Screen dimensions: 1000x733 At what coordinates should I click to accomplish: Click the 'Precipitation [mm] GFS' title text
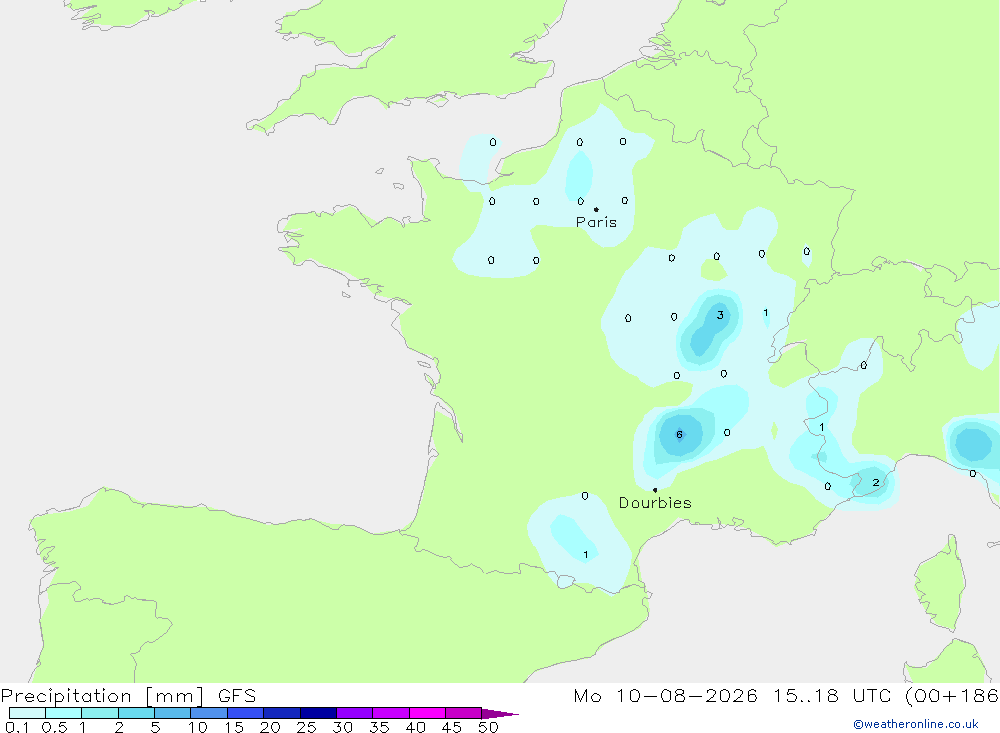click(128, 696)
